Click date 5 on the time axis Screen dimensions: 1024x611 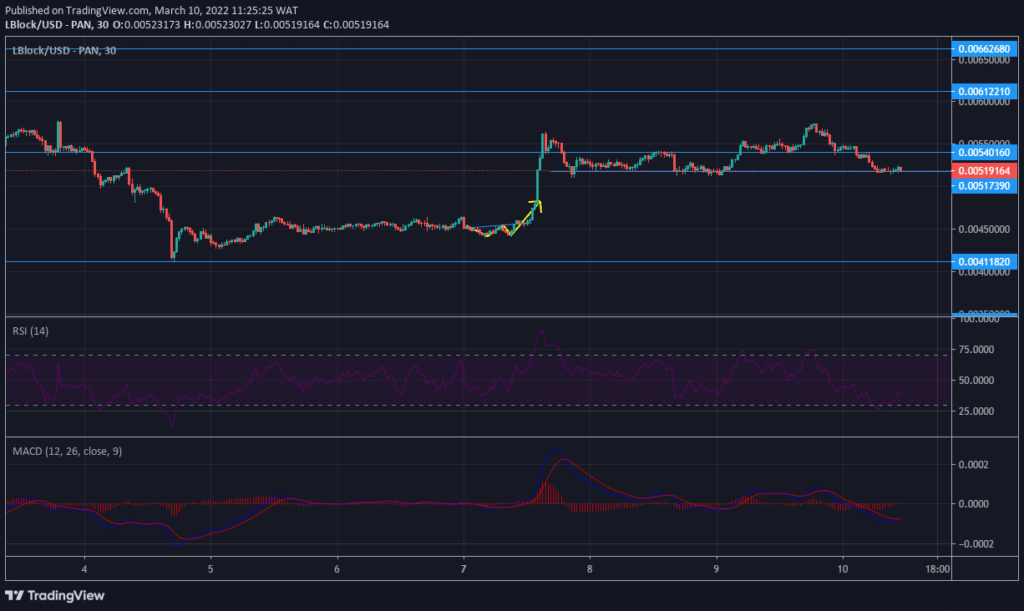(210, 569)
